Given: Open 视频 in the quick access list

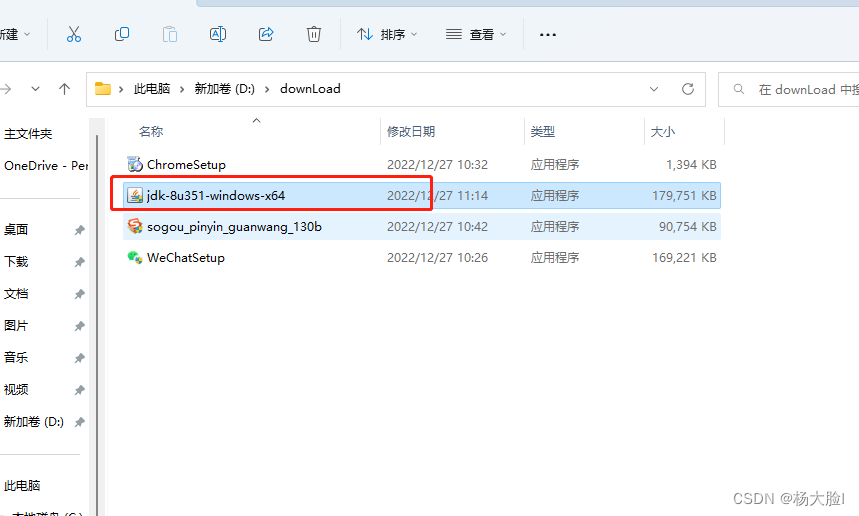Looking at the screenshot, I should pyautogui.click(x=16, y=389).
